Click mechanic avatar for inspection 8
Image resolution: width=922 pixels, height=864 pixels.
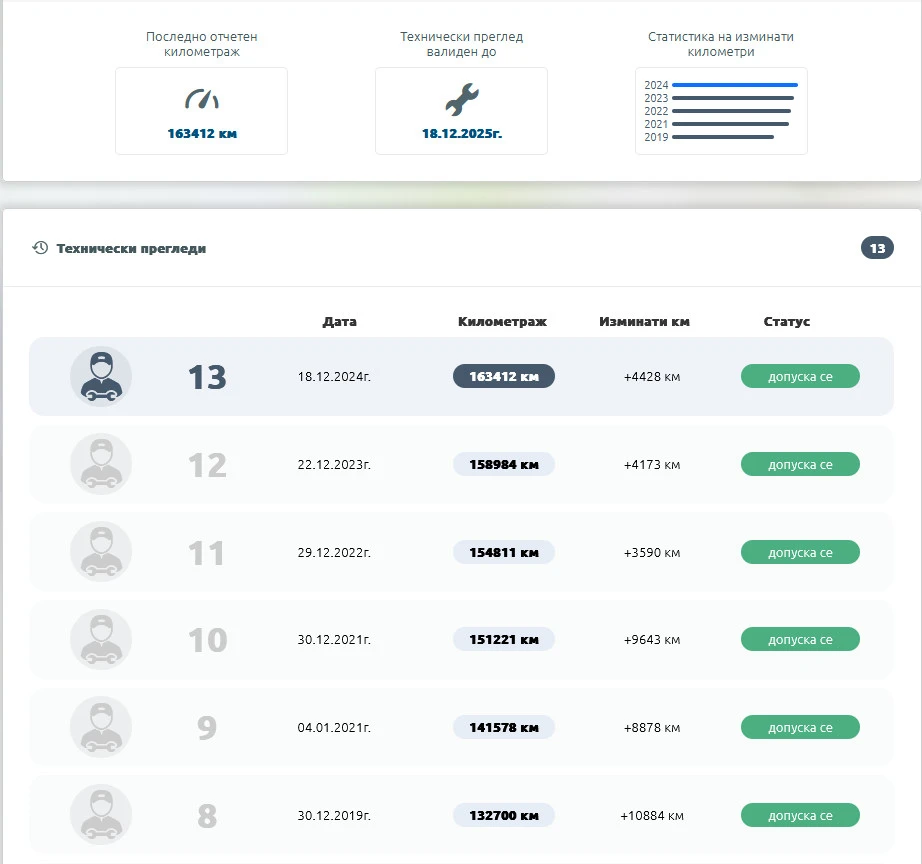tap(100, 815)
